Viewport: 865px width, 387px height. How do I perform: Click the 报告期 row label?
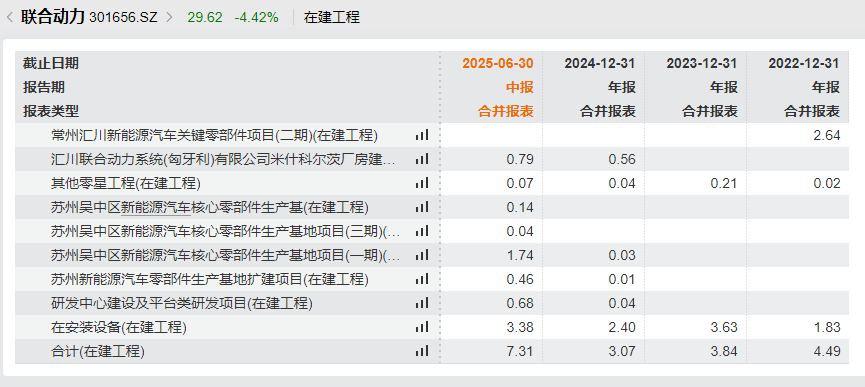[44, 87]
